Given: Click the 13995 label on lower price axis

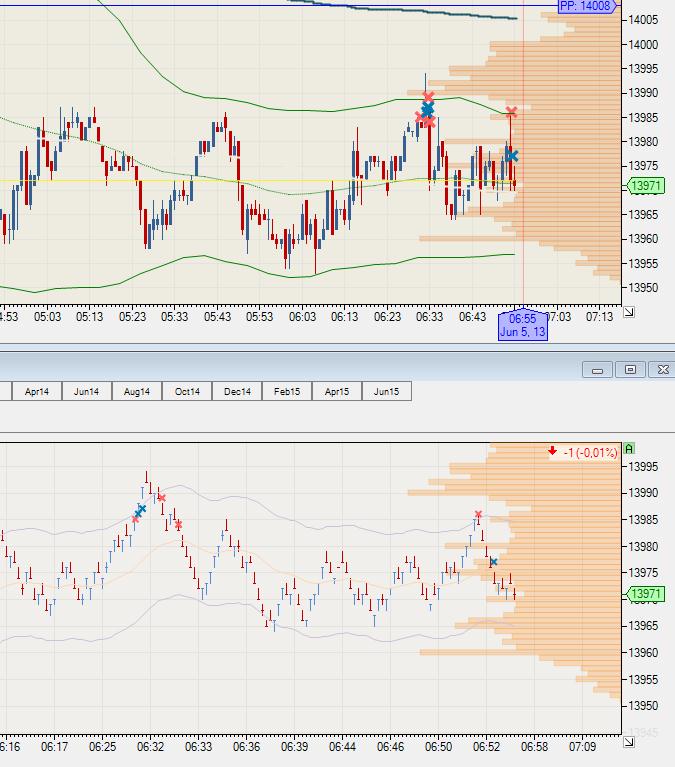Looking at the screenshot, I should click(x=643, y=467).
